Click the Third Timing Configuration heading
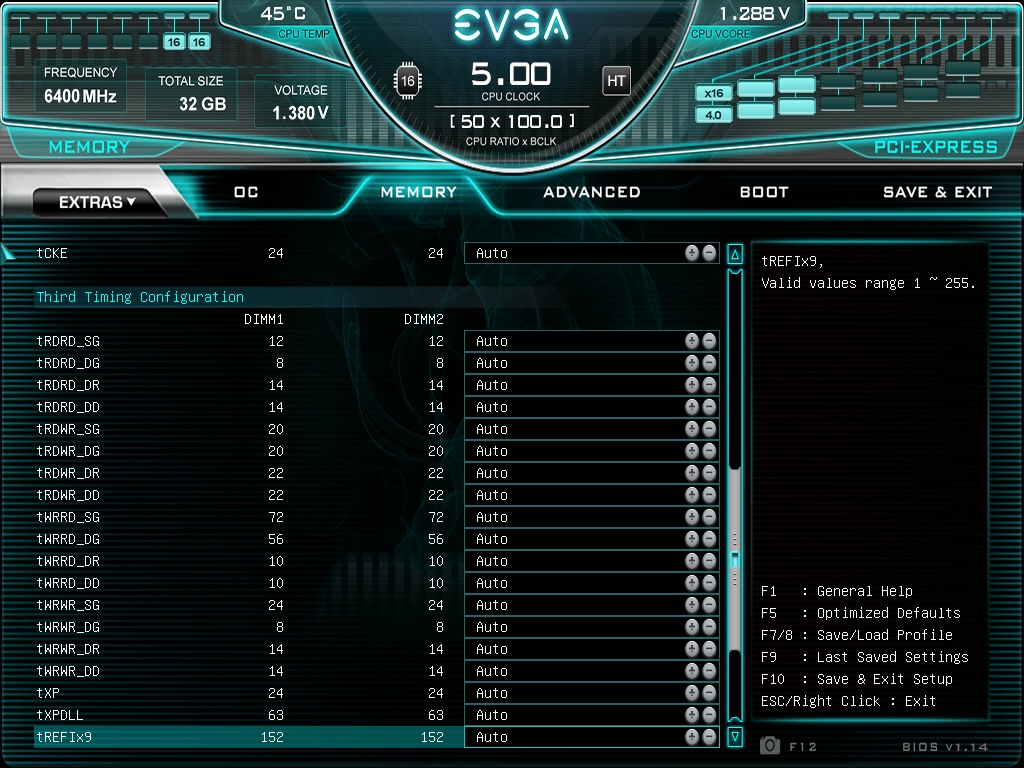Image resolution: width=1024 pixels, height=768 pixels. (140, 297)
